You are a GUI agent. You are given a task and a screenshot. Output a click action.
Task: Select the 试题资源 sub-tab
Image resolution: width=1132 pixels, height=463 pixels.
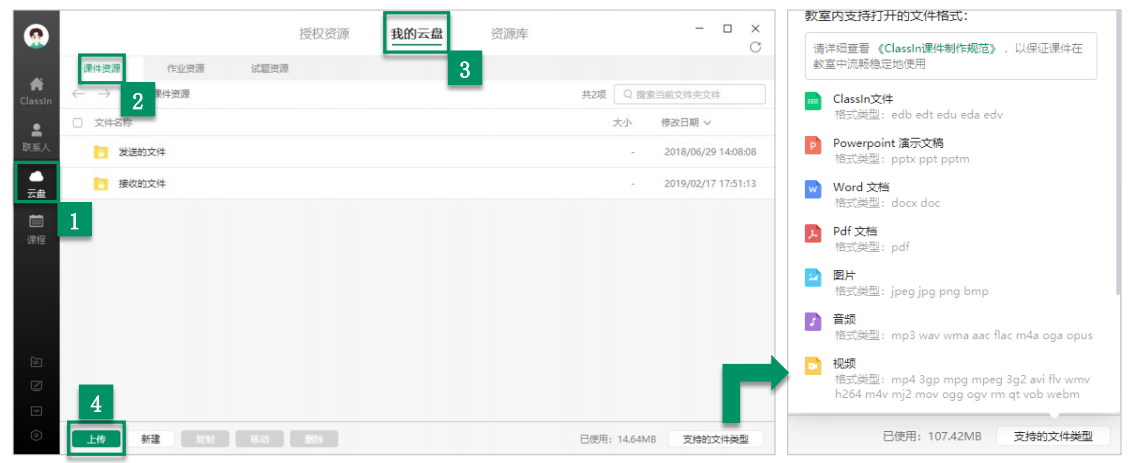(269, 69)
